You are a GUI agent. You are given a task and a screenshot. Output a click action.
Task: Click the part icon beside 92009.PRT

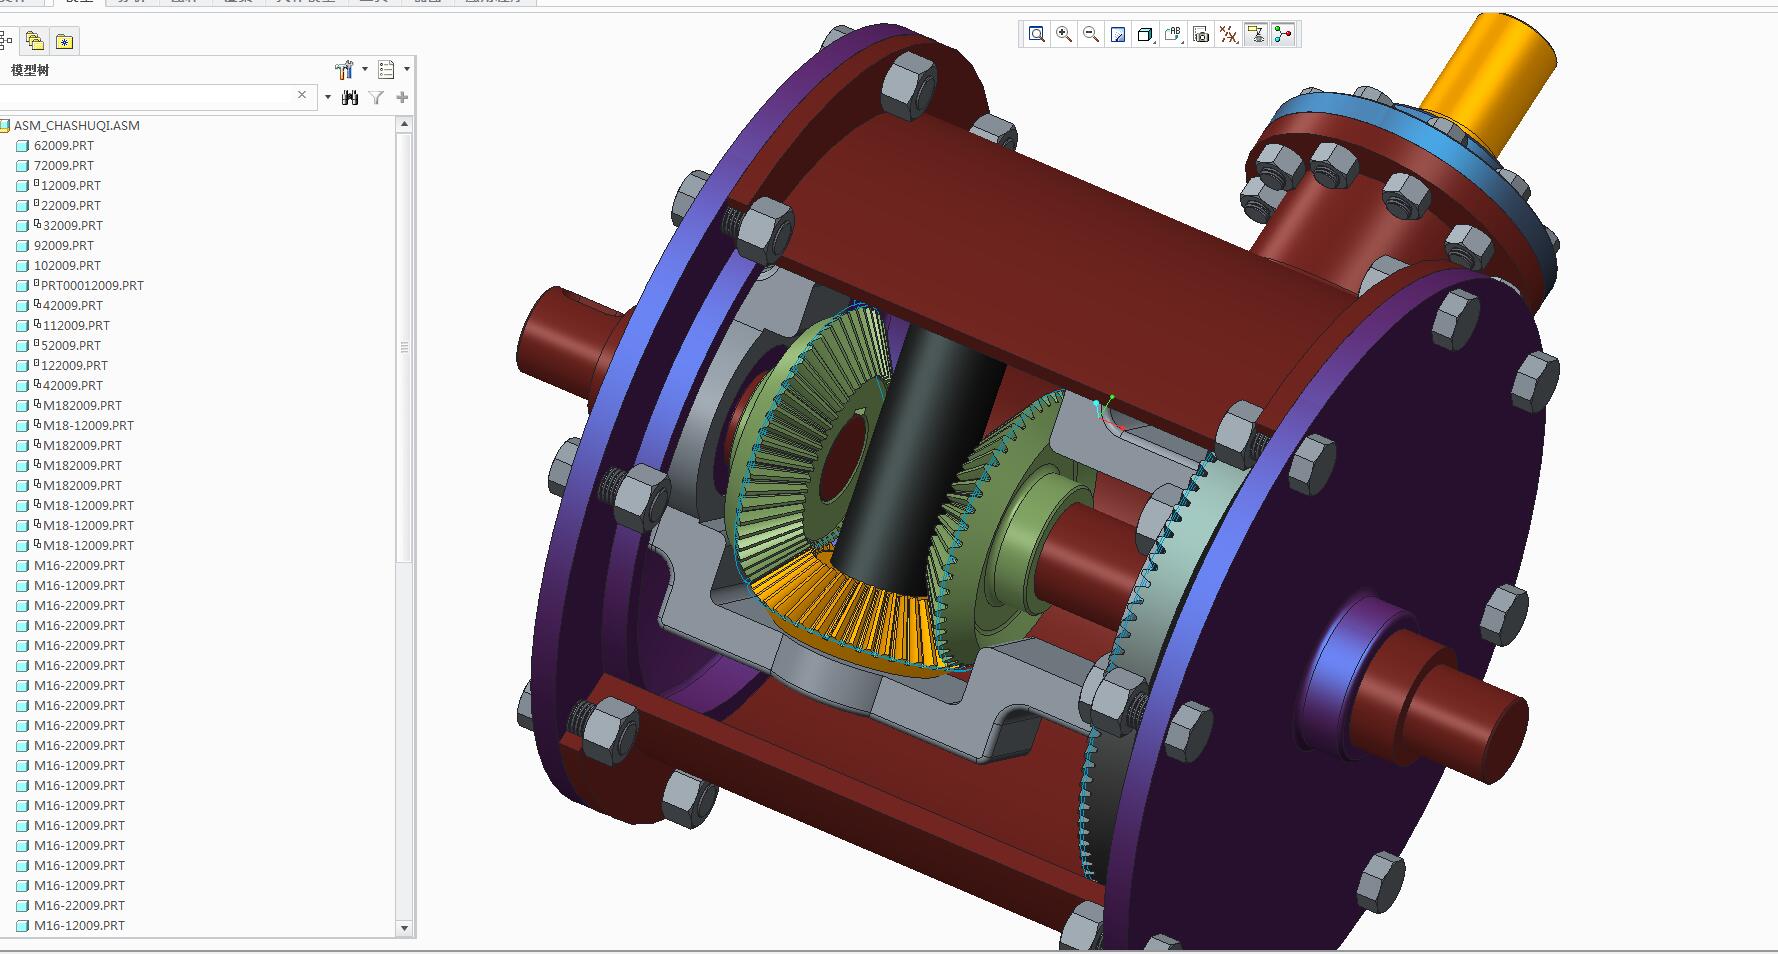coord(22,245)
